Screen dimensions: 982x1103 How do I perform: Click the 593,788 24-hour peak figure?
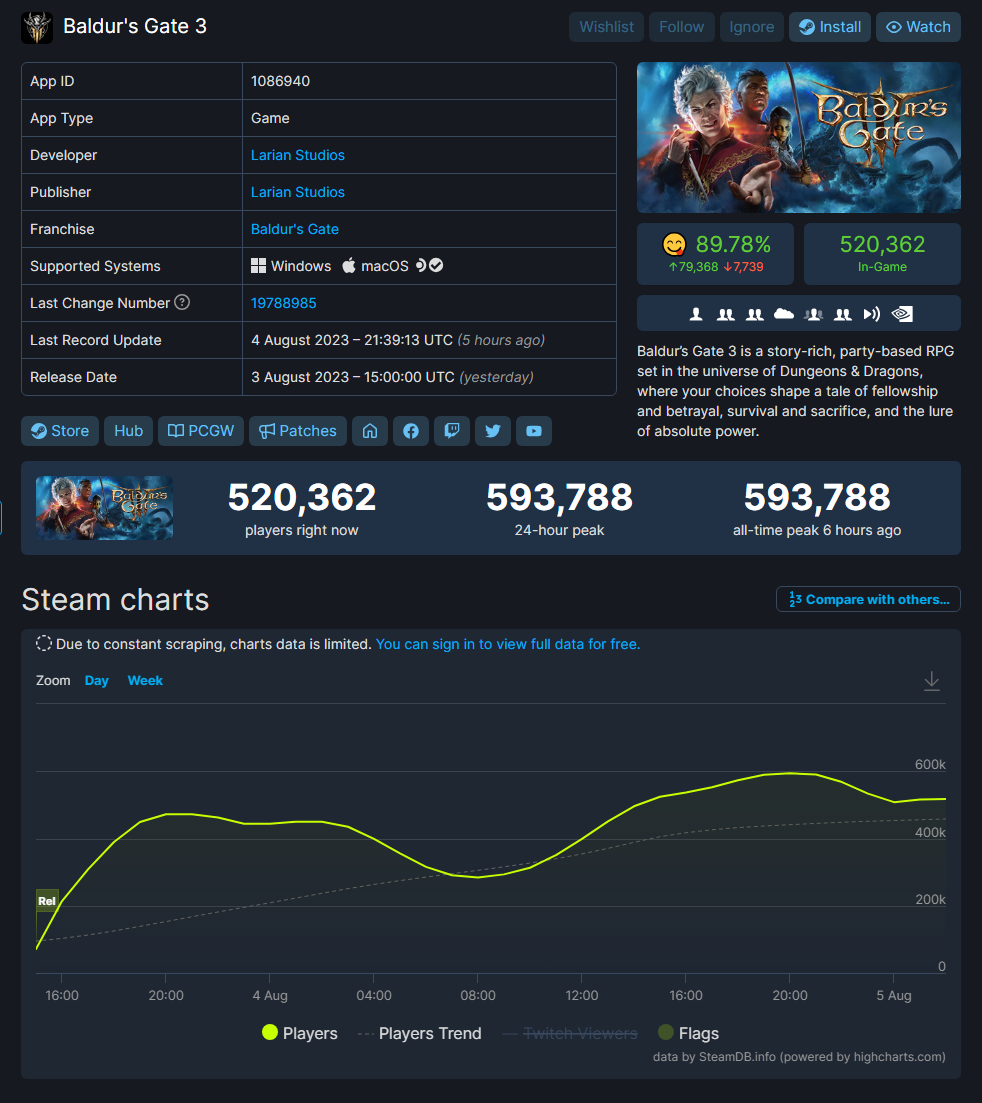[x=559, y=497]
